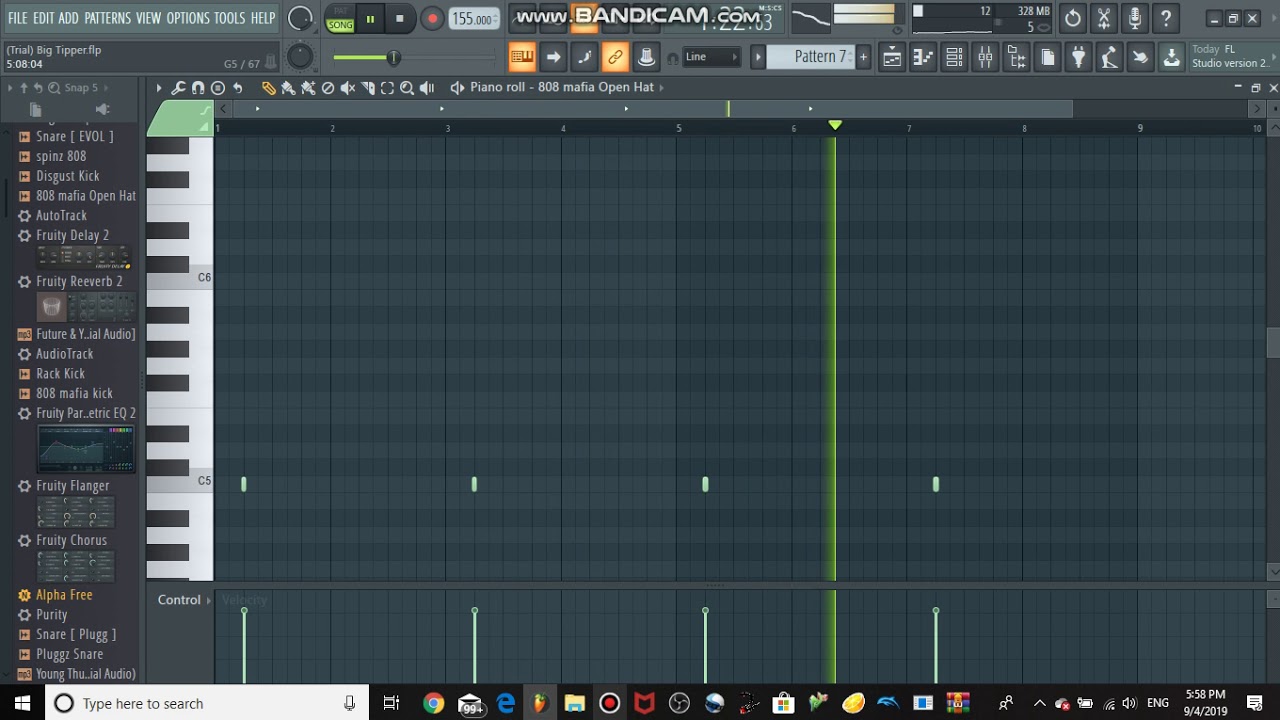Toggle the record button
Image resolution: width=1280 pixels, height=720 pixels.
point(432,18)
